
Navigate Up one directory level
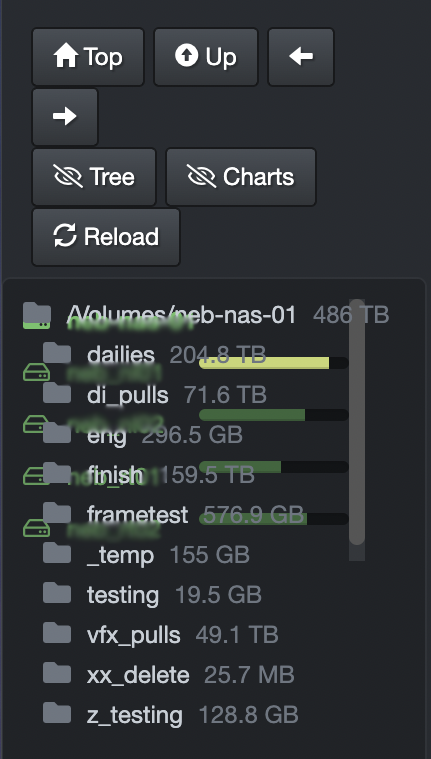coord(206,57)
